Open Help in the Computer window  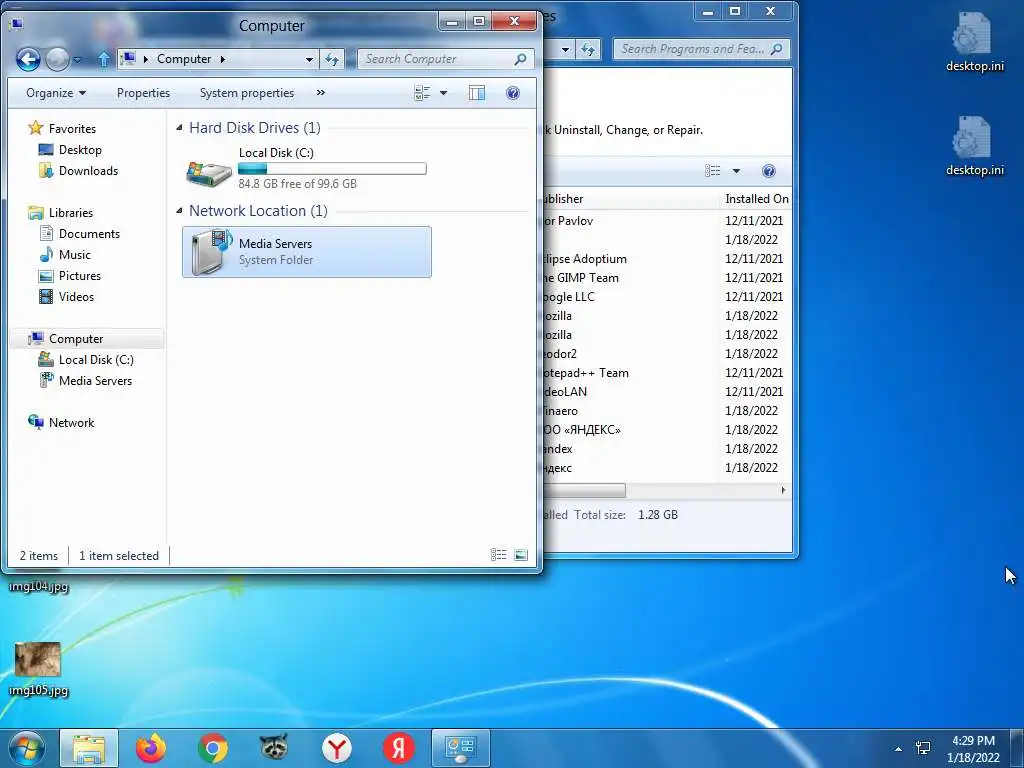point(513,93)
